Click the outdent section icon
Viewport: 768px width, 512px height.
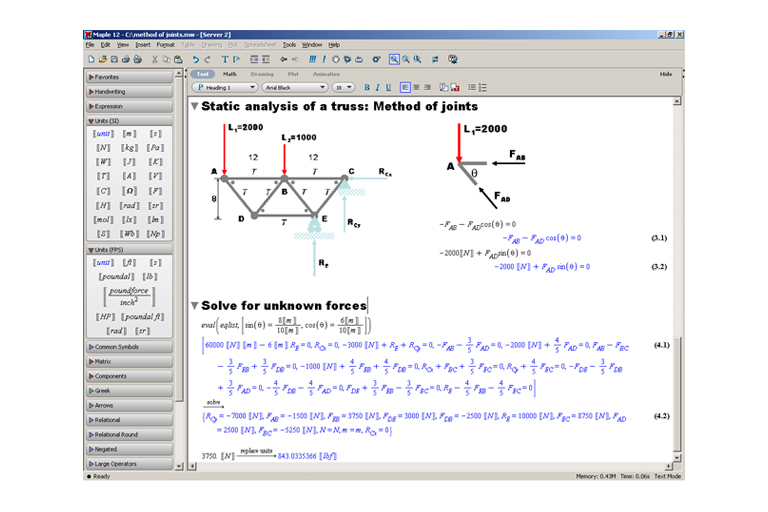pyautogui.click(x=266, y=59)
